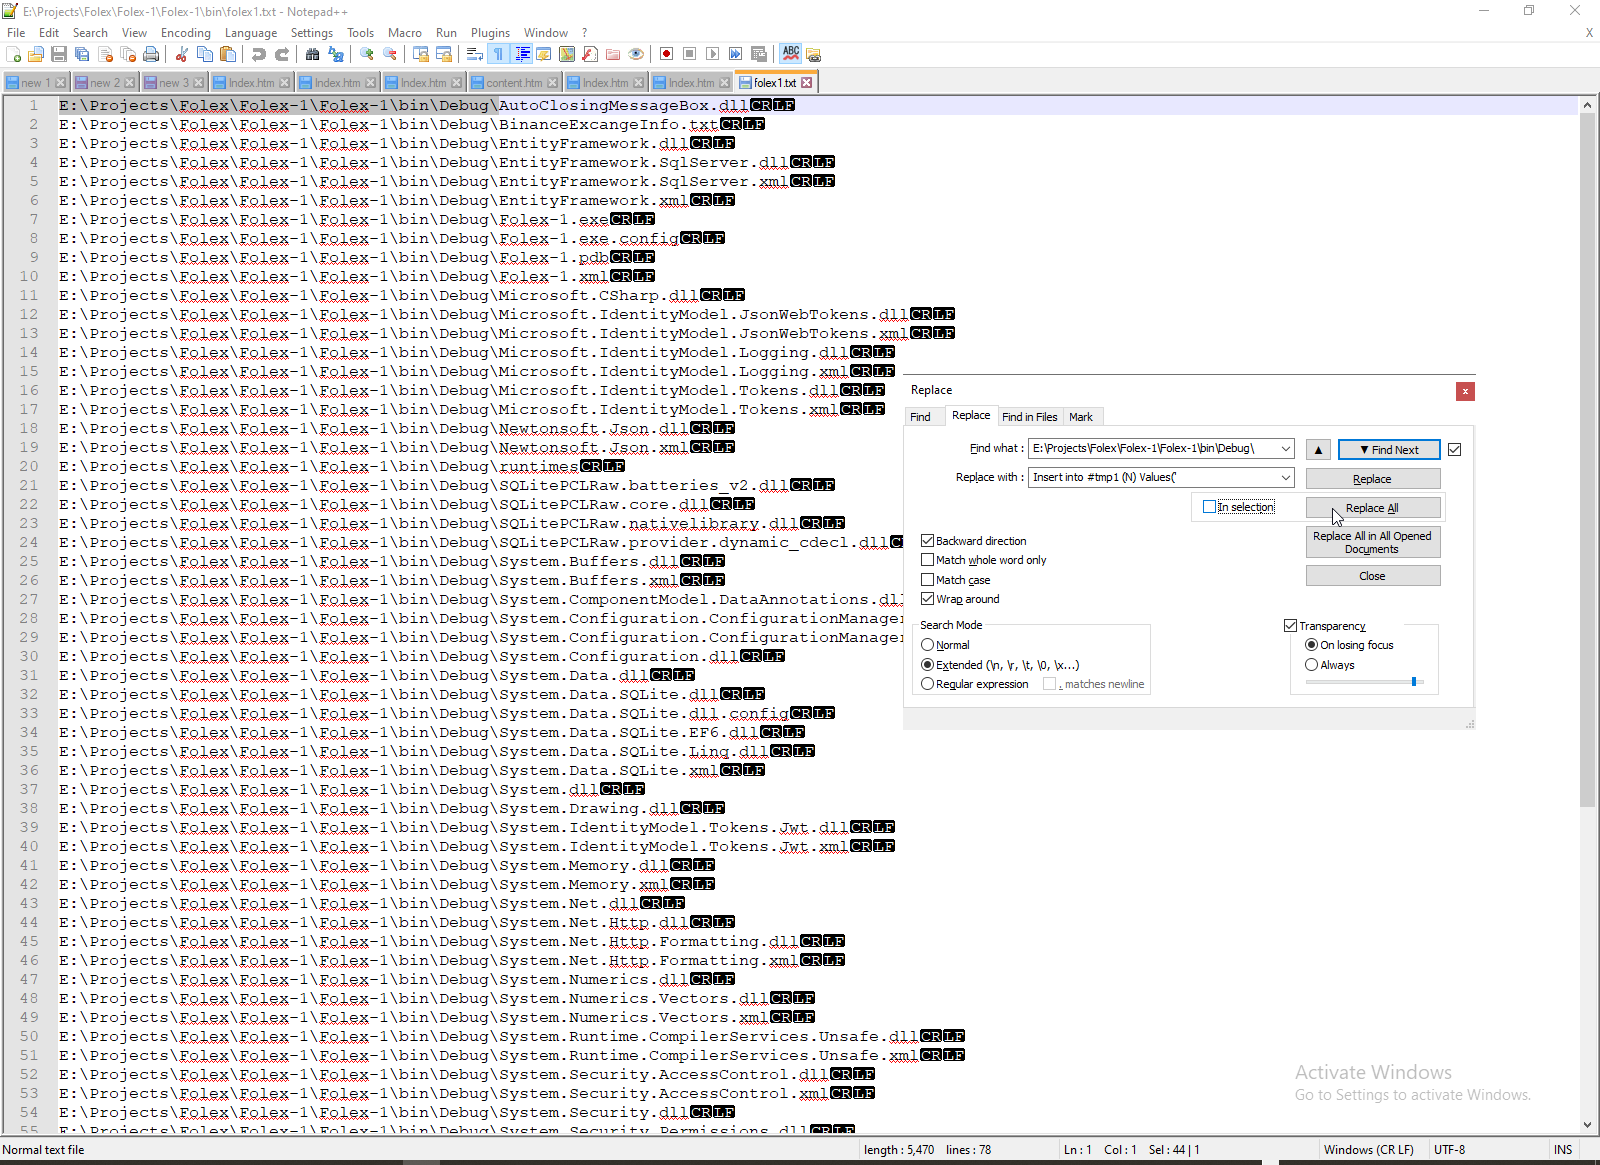Open the Encoding menu
Screen dimensions: 1600x1165
186,33
